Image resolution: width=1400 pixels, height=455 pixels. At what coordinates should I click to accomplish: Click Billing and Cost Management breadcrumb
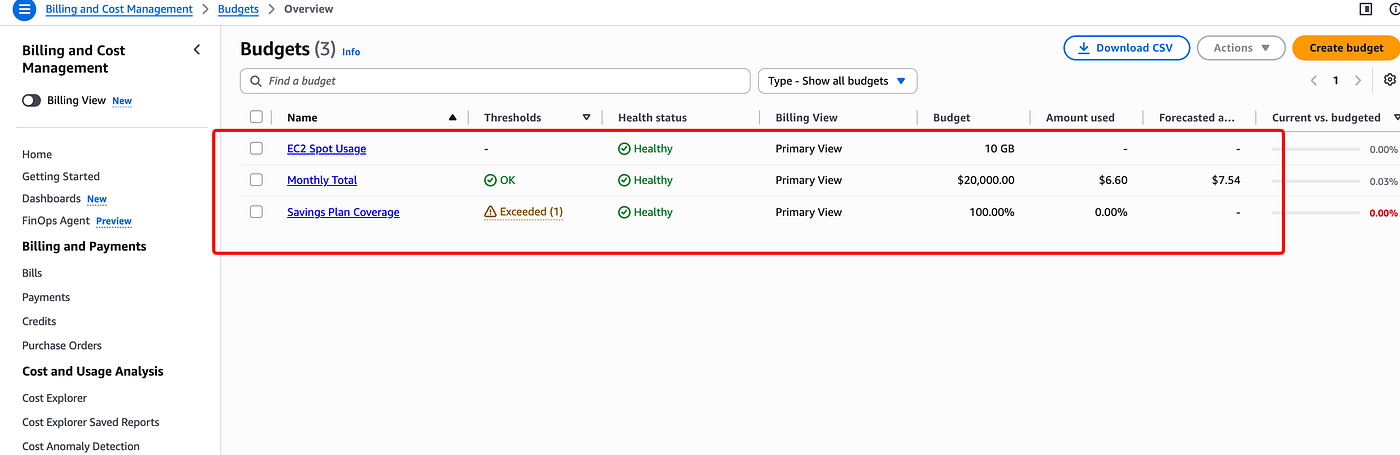tap(119, 9)
